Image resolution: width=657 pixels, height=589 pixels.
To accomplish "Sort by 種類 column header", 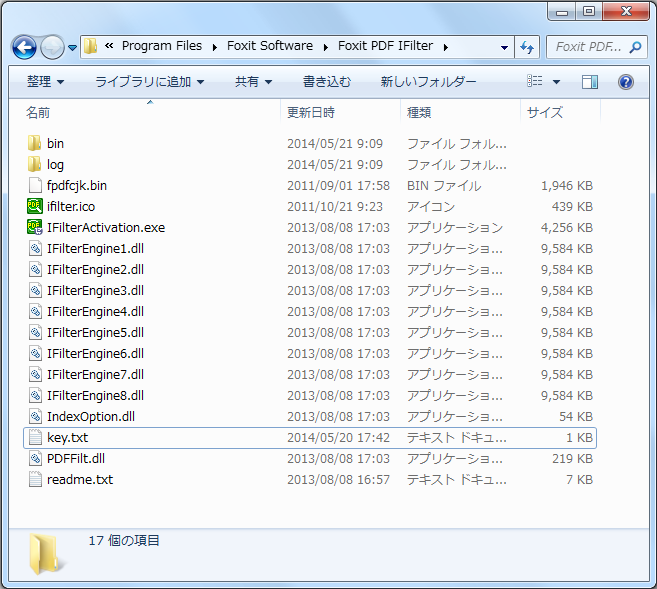I will click(x=419, y=112).
